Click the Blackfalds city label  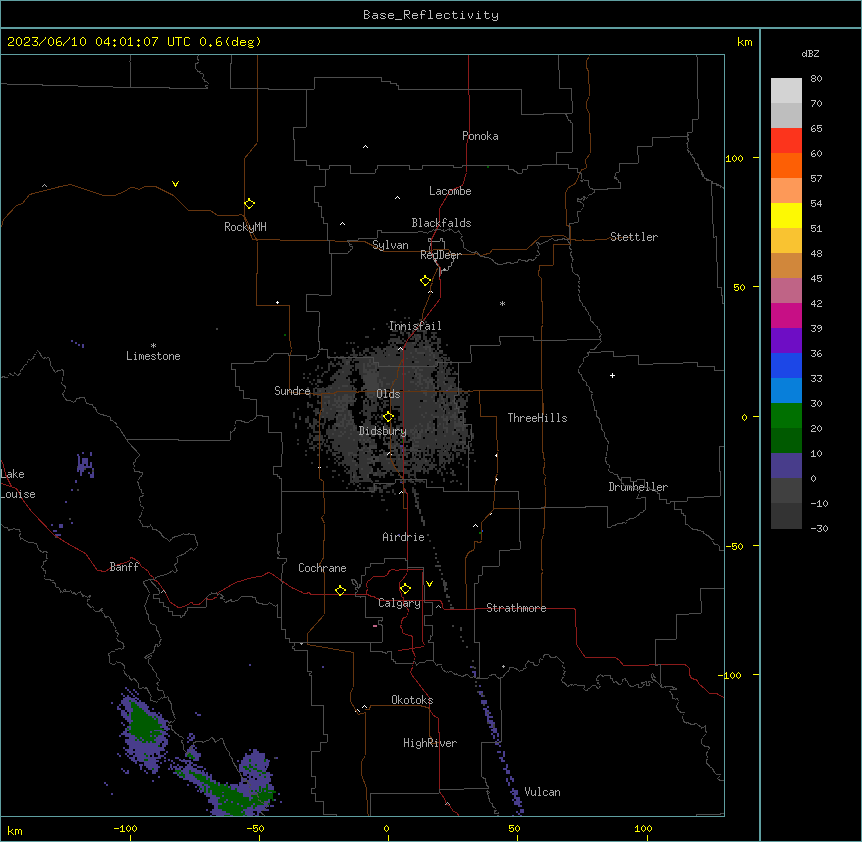(441, 223)
